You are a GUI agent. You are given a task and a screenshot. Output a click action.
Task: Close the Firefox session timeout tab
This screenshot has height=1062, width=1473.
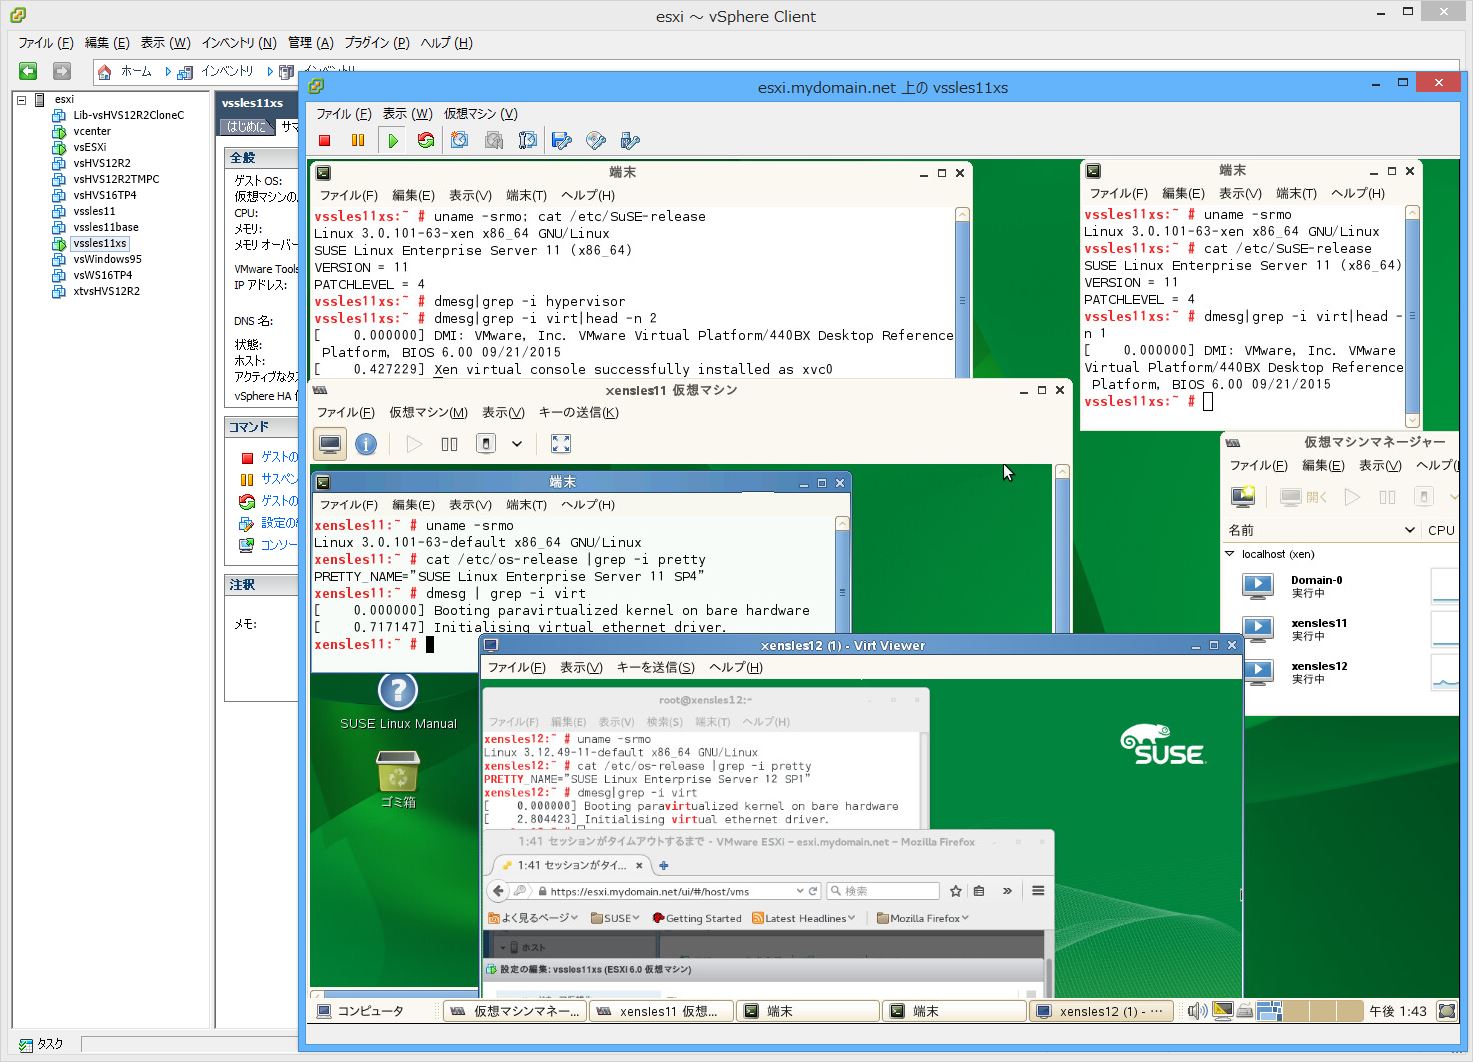[640, 865]
